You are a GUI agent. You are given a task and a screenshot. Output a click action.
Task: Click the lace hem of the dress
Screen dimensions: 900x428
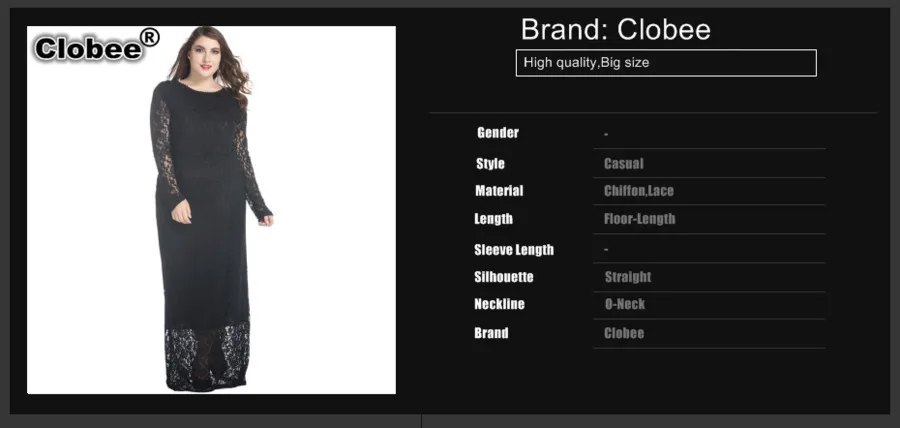click(207, 356)
